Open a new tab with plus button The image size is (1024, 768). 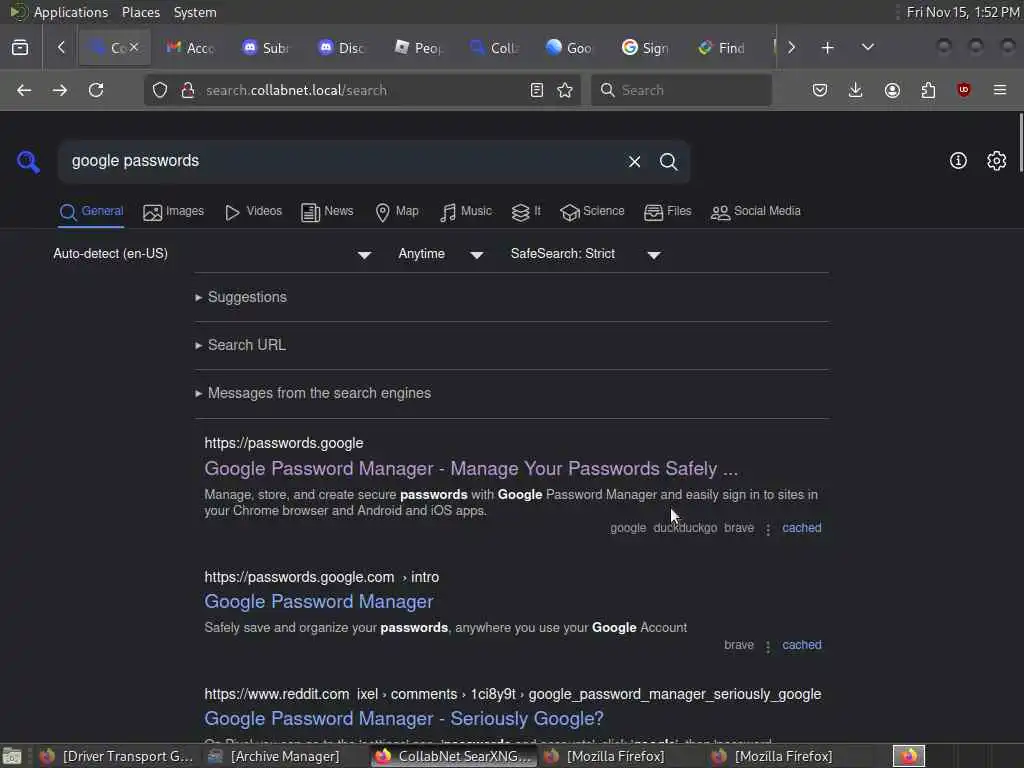[x=827, y=48]
